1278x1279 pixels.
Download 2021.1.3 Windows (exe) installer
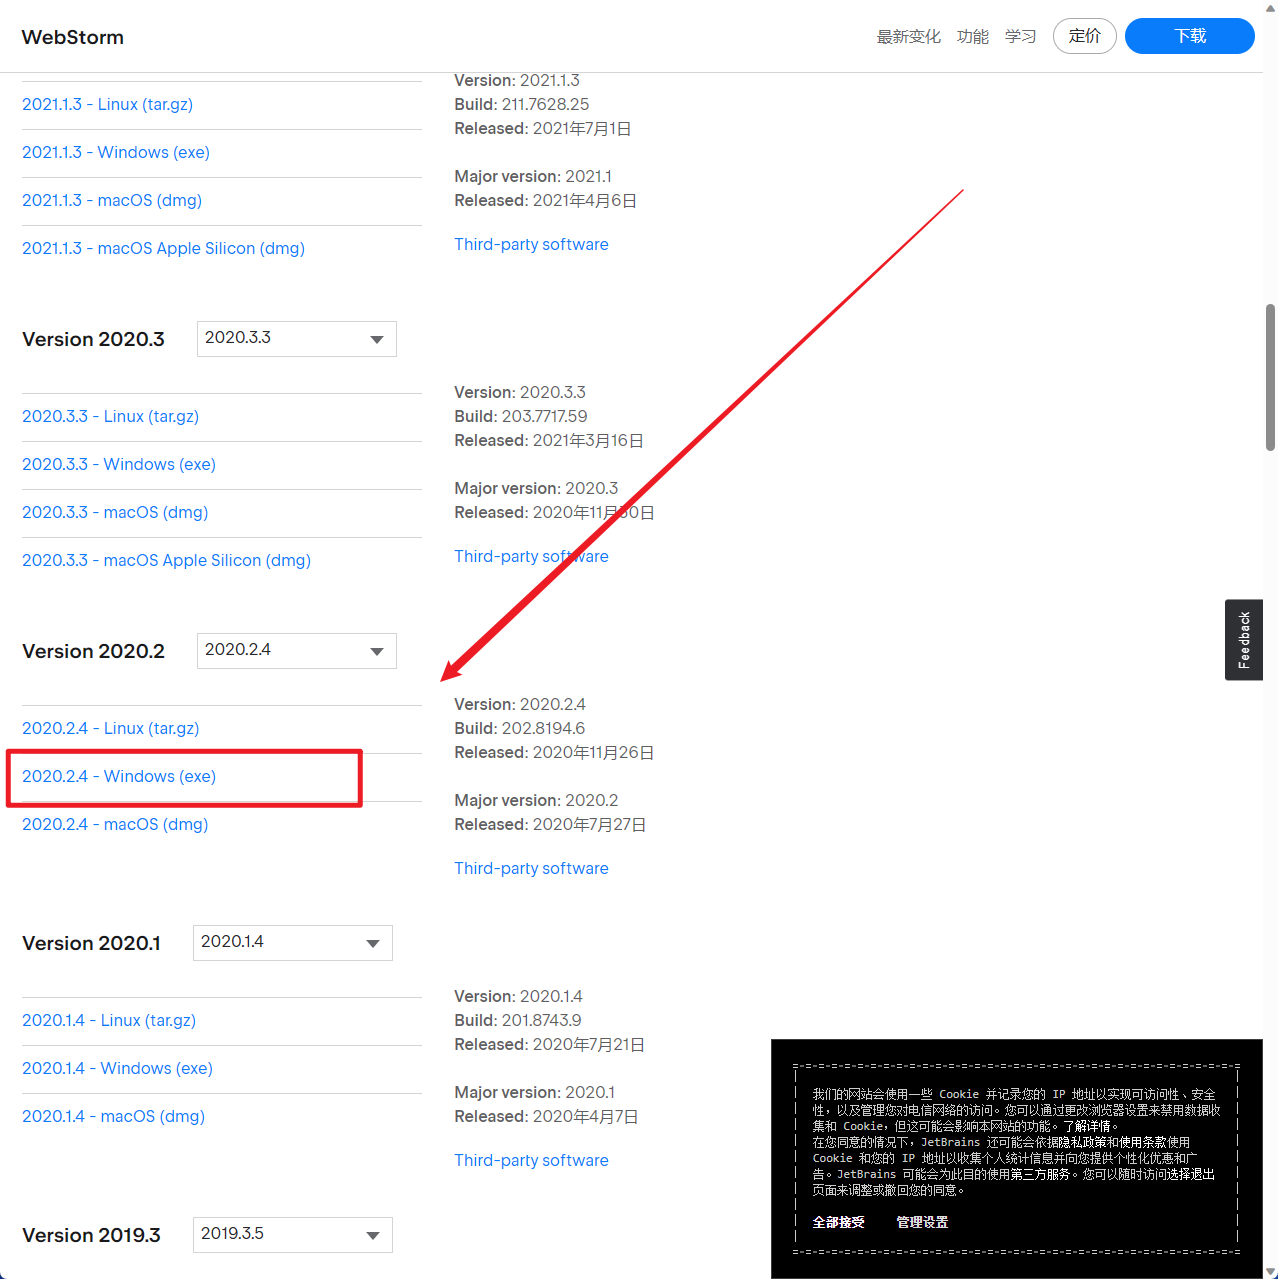(x=116, y=153)
